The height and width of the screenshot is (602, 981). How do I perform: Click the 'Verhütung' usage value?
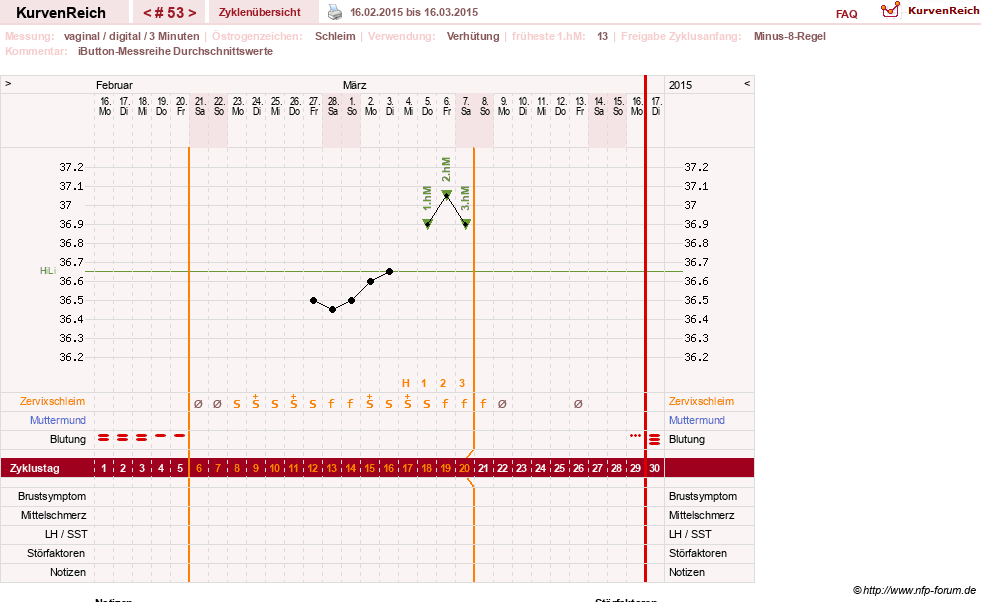pyautogui.click(x=473, y=36)
